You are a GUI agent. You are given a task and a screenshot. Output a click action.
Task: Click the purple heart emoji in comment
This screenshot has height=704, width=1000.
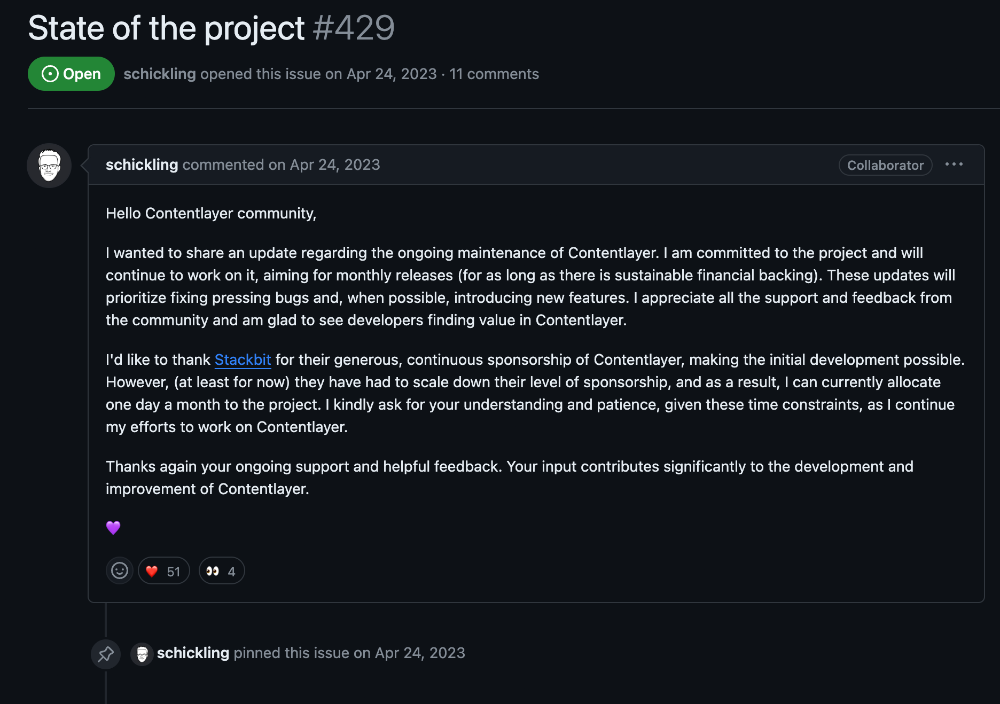coord(113,528)
